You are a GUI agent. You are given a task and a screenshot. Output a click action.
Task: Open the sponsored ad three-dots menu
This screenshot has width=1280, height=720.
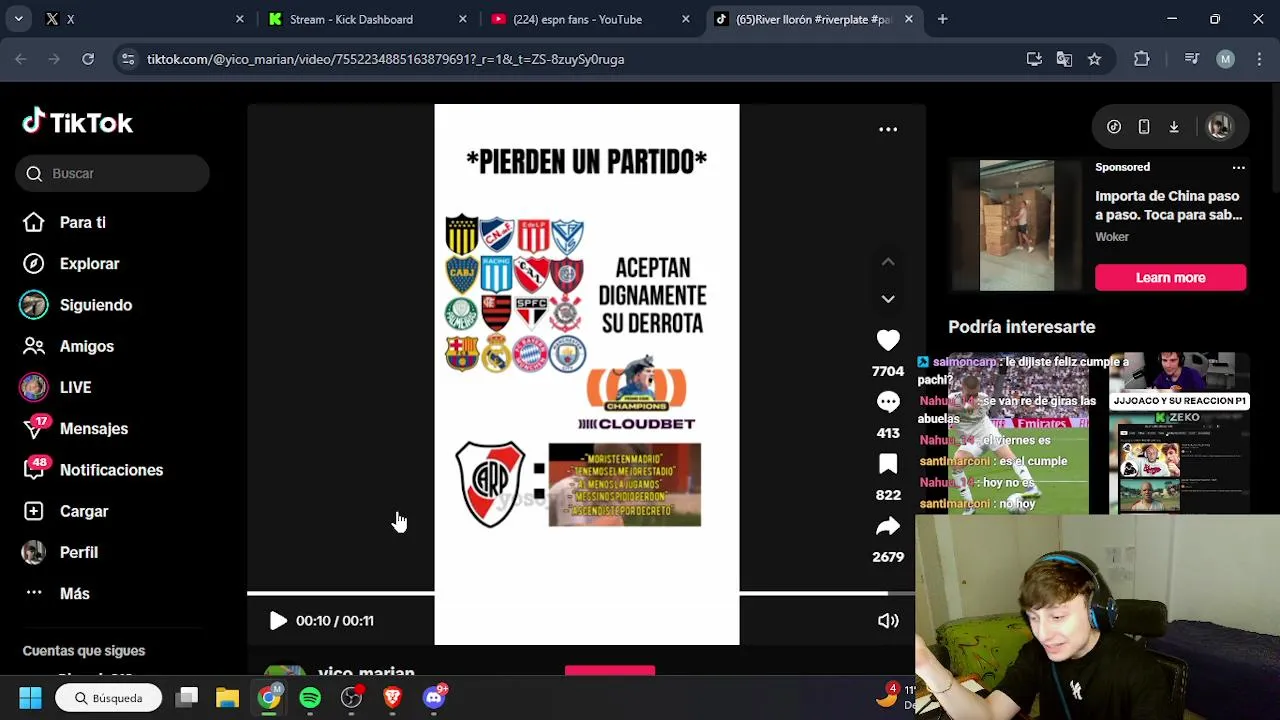point(1238,167)
